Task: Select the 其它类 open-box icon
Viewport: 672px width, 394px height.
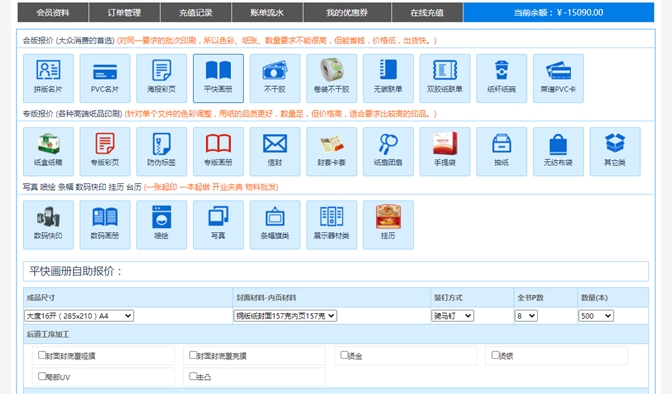Action: tap(615, 152)
